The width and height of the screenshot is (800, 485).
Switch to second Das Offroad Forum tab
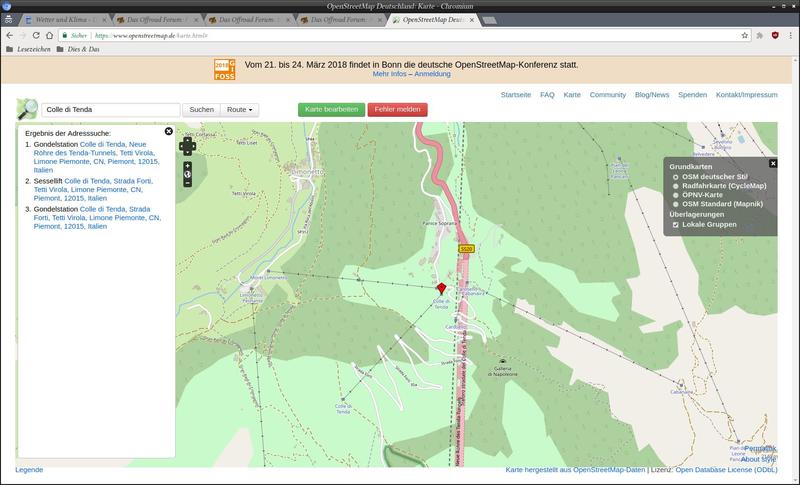249,20
